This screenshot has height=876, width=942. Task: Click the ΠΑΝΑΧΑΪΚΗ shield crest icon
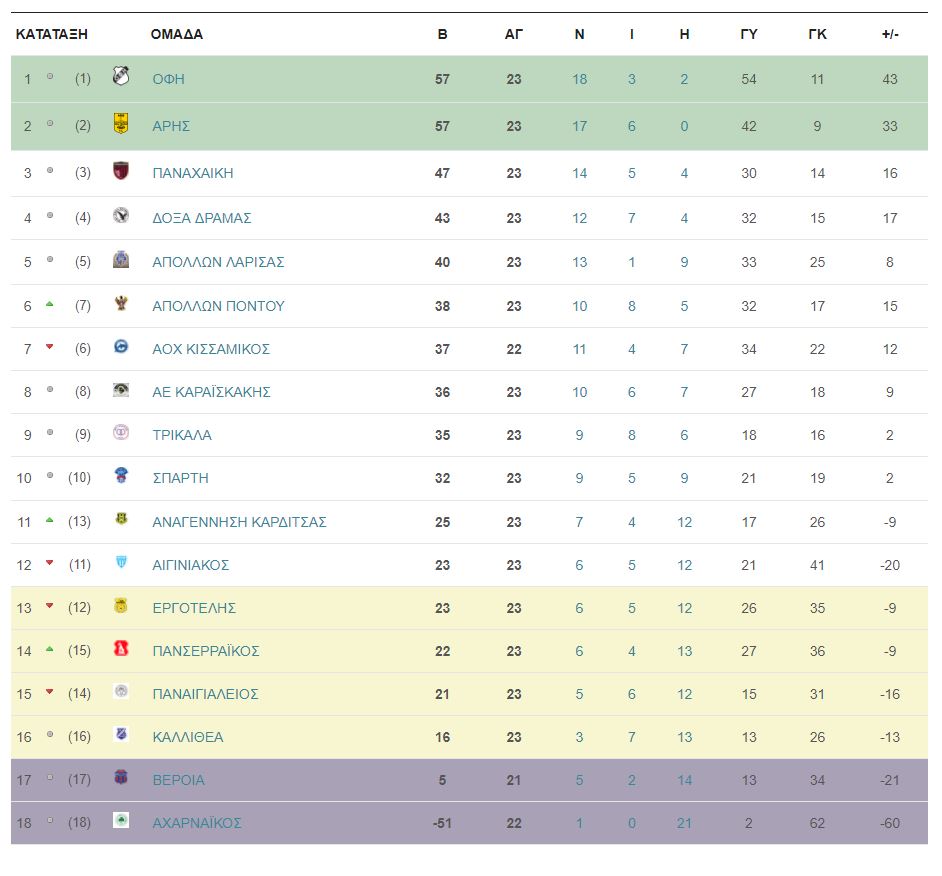pyautogui.click(x=121, y=171)
